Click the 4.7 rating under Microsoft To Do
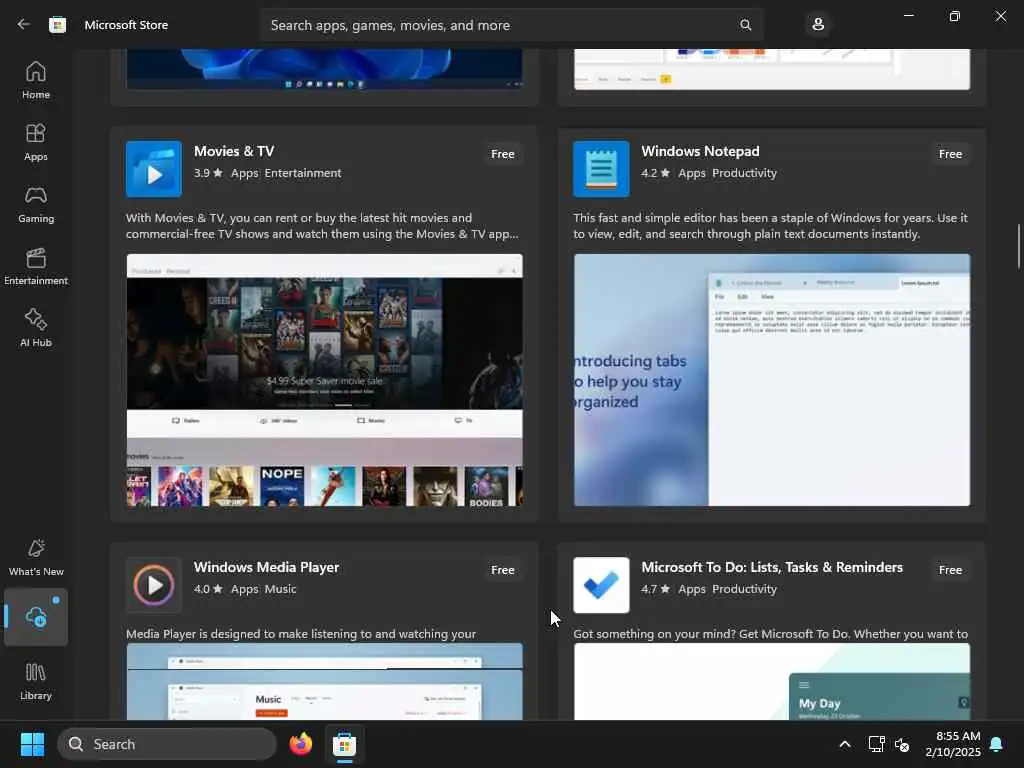This screenshot has width=1024, height=768. tap(656, 589)
